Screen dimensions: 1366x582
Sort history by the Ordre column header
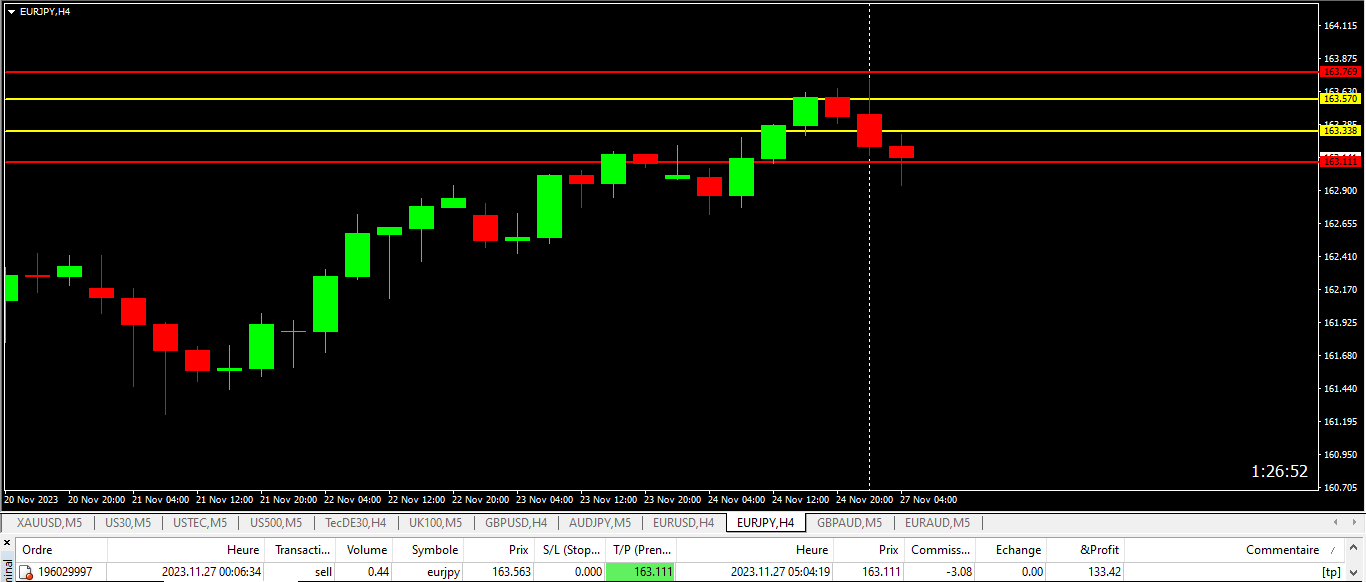point(38,549)
